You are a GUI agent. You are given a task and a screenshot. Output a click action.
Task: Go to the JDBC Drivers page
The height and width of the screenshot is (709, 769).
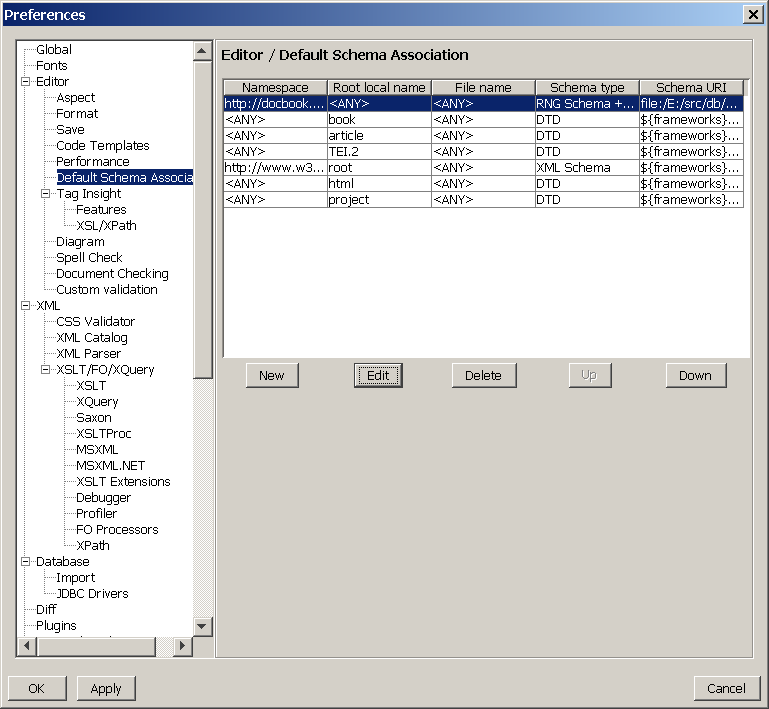click(92, 594)
